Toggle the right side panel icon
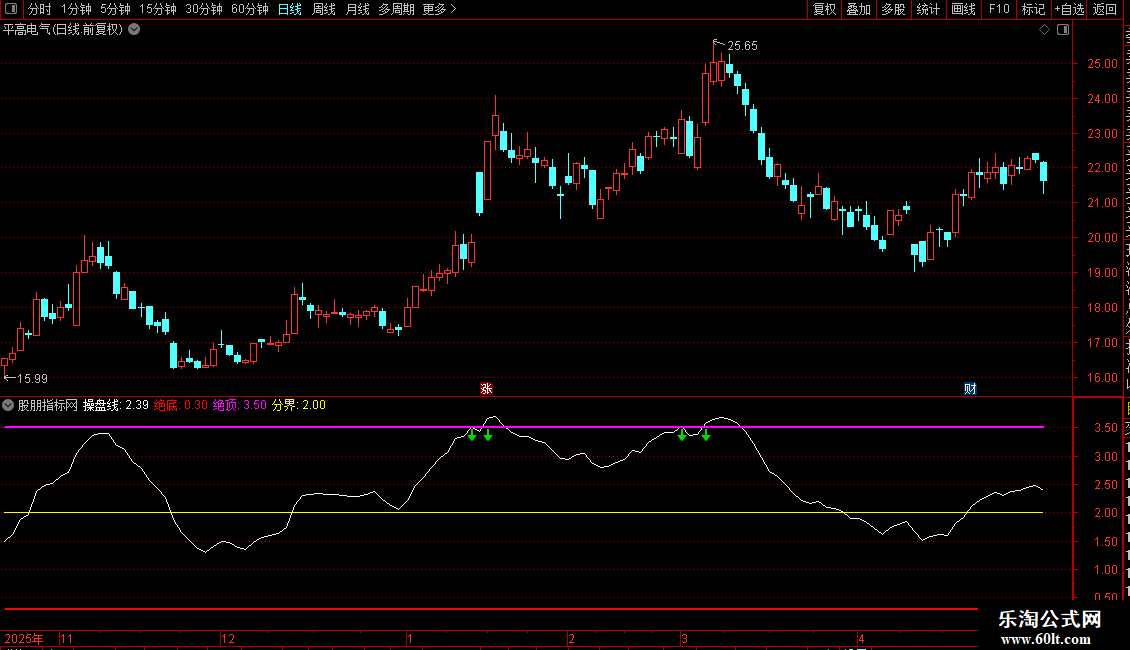1130x650 pixels. click(x=1063, y=30)
